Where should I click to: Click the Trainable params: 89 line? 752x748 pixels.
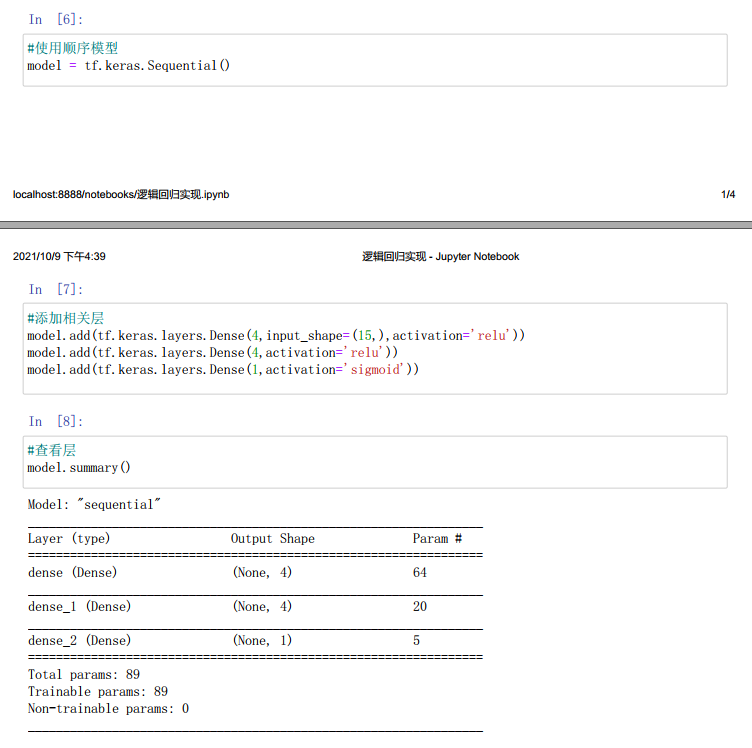point(98,691)
